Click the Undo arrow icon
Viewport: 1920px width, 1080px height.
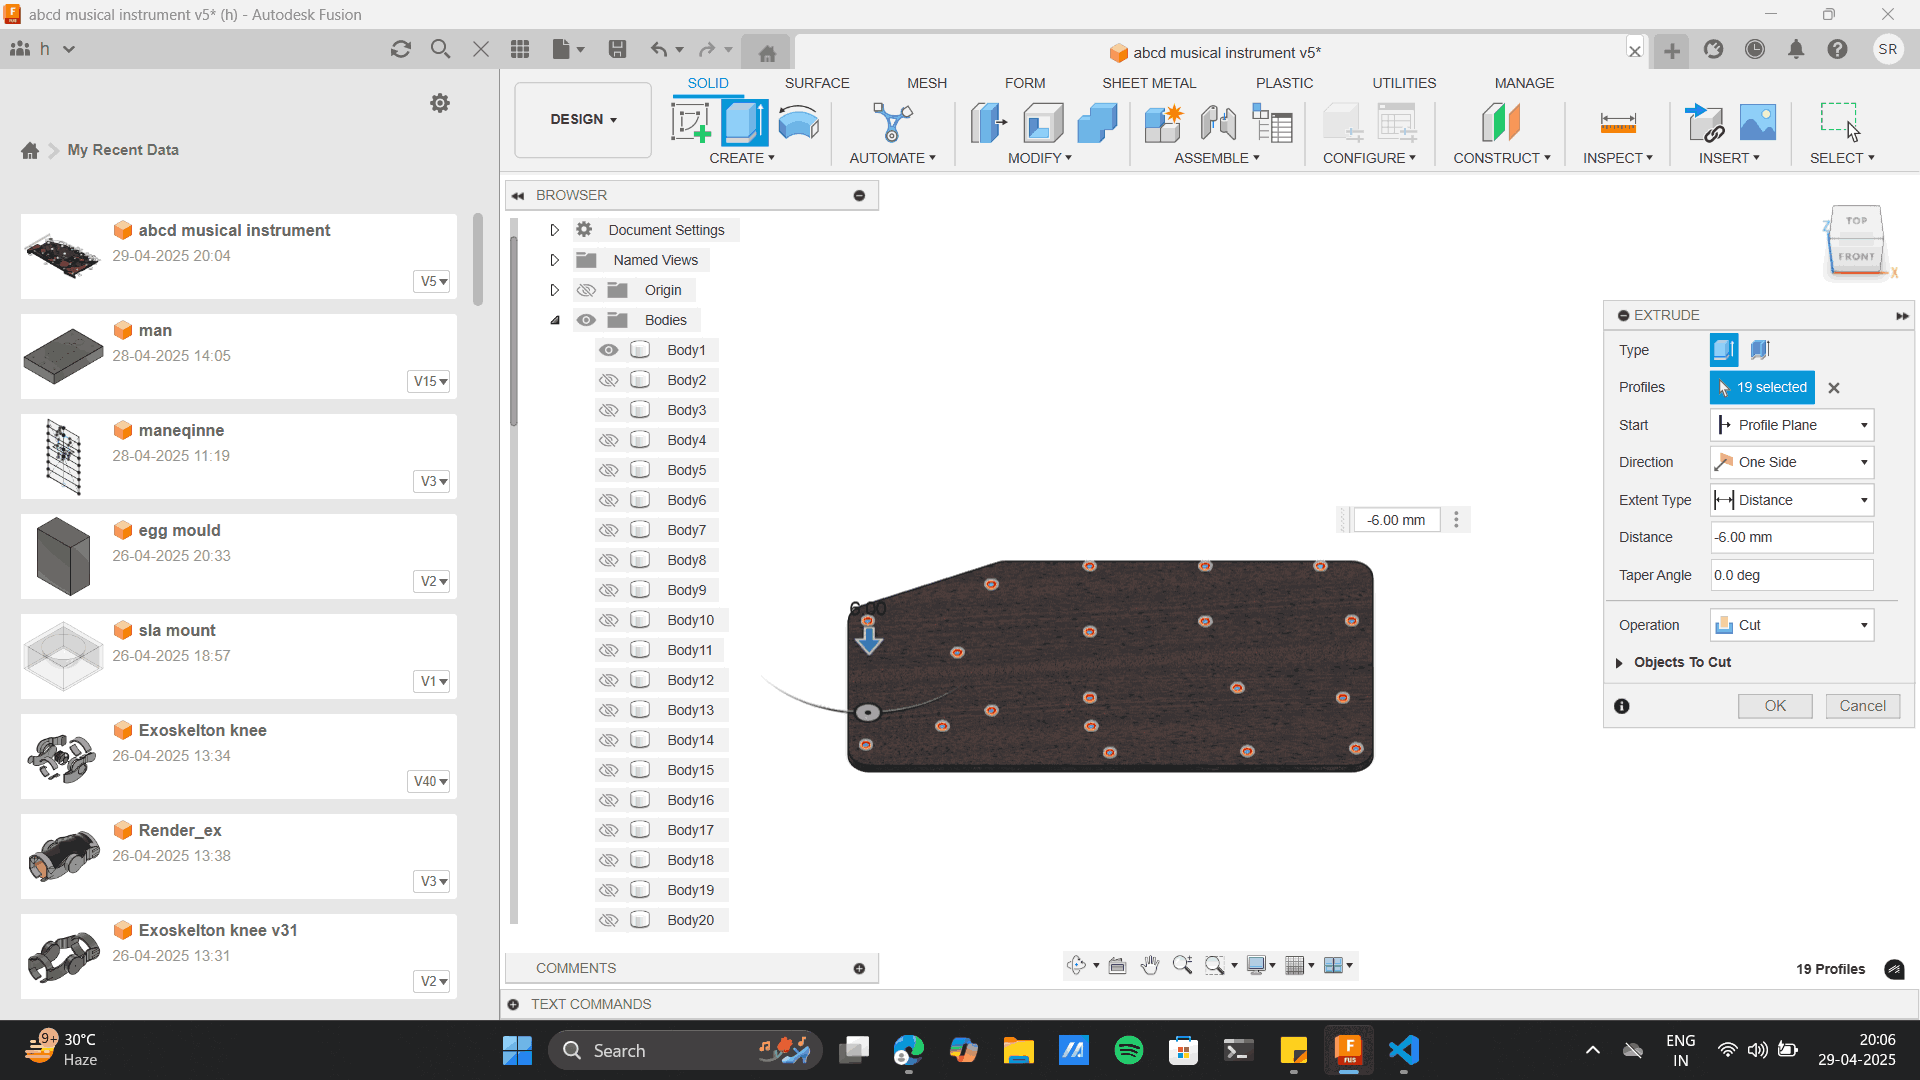(659, 49)
